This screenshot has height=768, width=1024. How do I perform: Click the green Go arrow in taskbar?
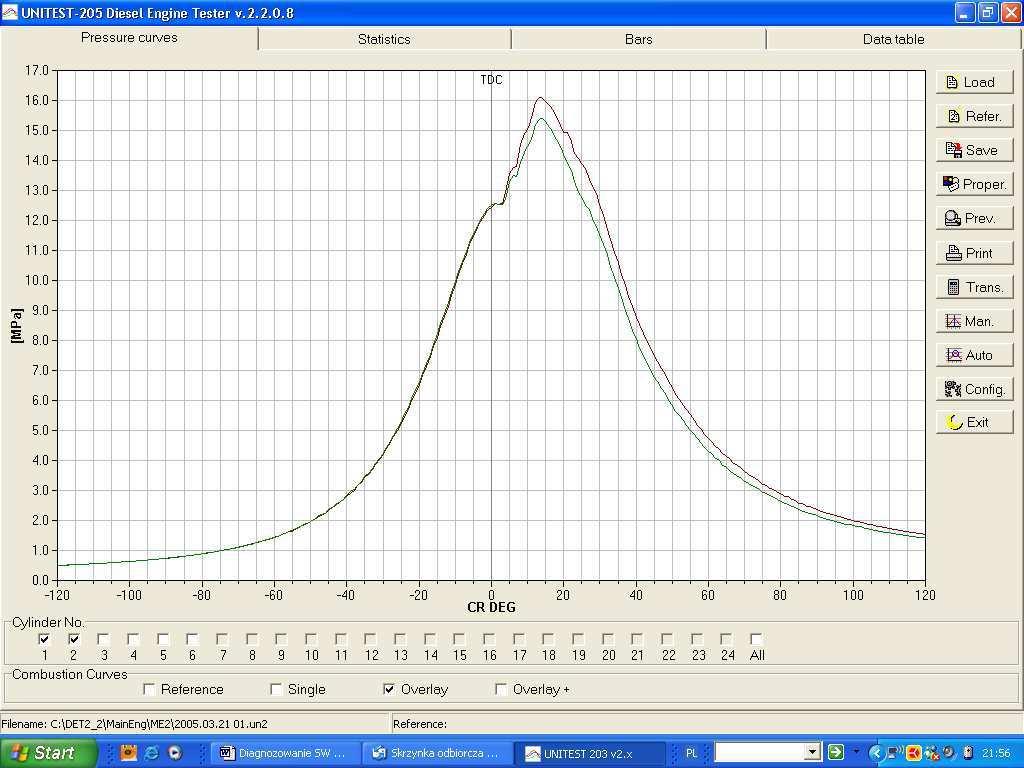(x=835, y=752)
